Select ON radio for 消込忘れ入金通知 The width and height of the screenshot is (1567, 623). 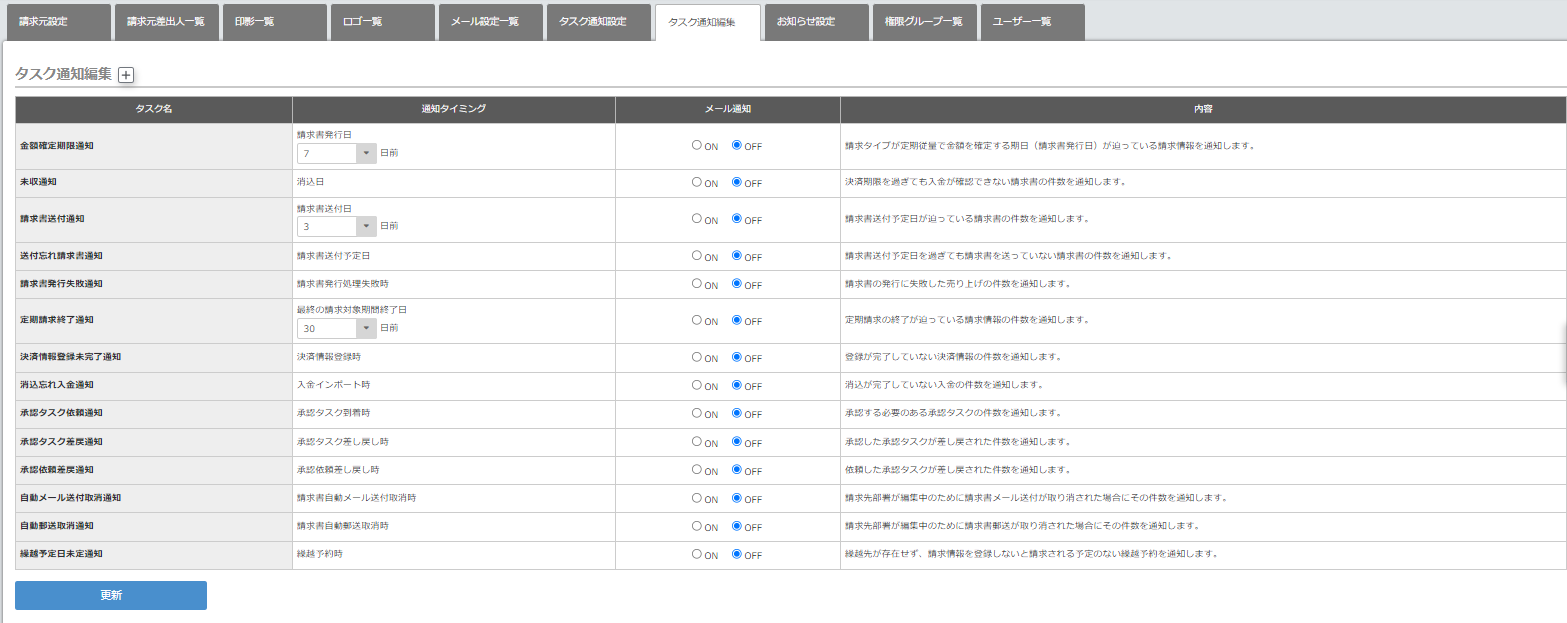[697, 385]
